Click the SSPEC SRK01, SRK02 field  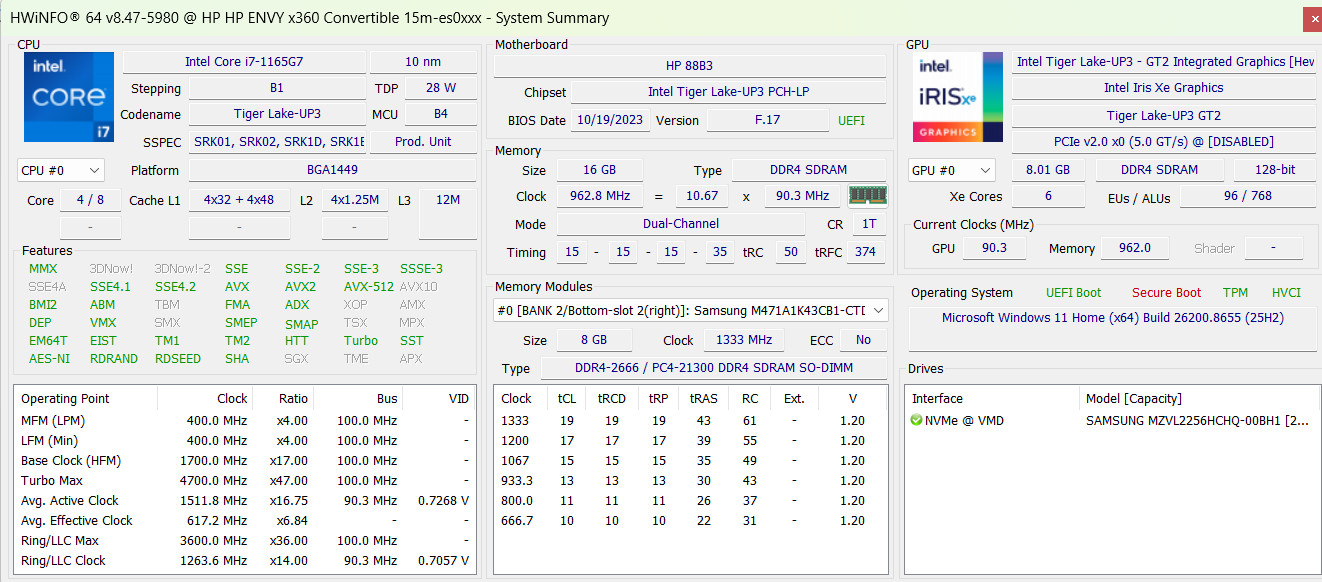point(277,142)
